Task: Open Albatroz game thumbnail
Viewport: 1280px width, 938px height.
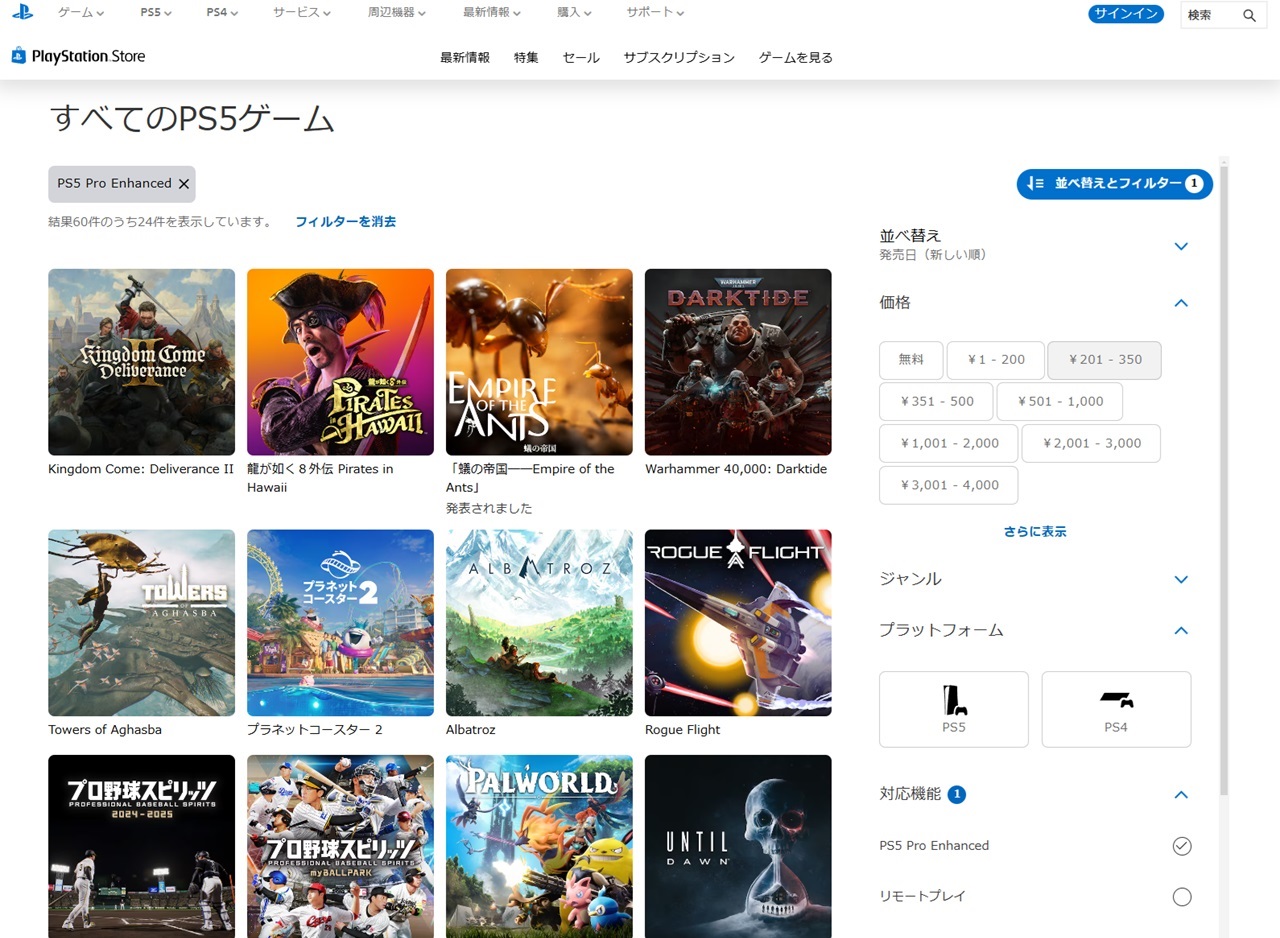Action: point(539,623)
